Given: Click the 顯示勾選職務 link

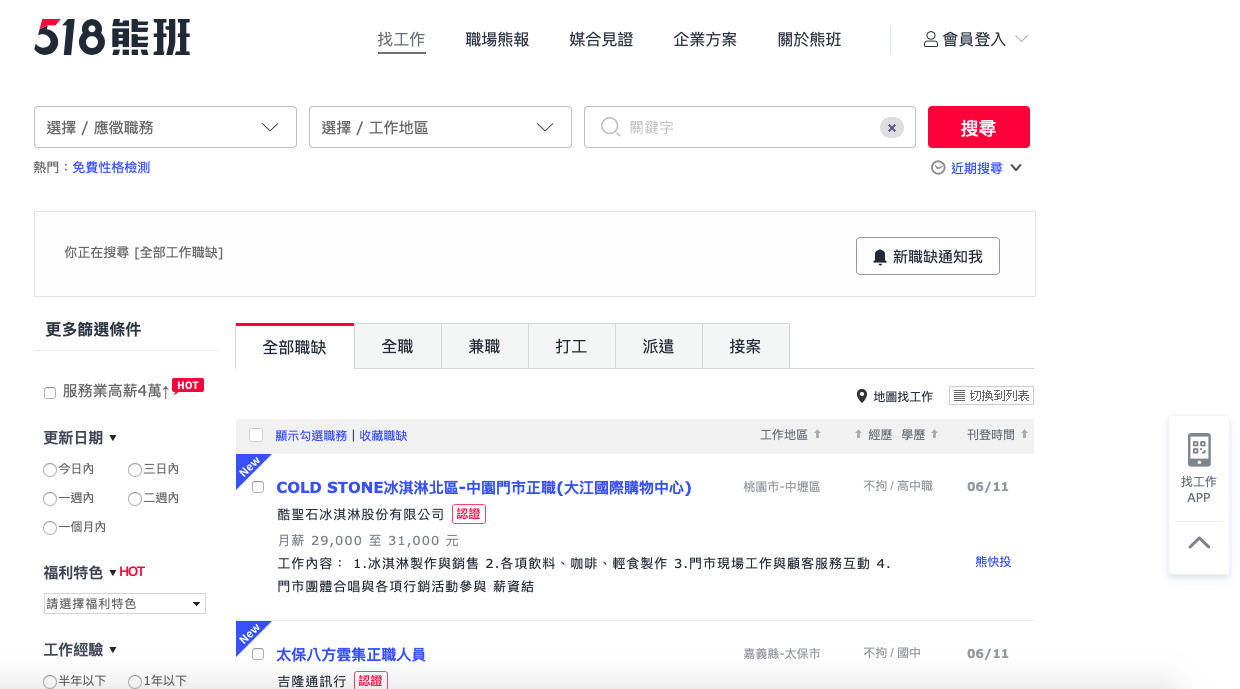Looking at the screenshot, I should coord(311,436).
